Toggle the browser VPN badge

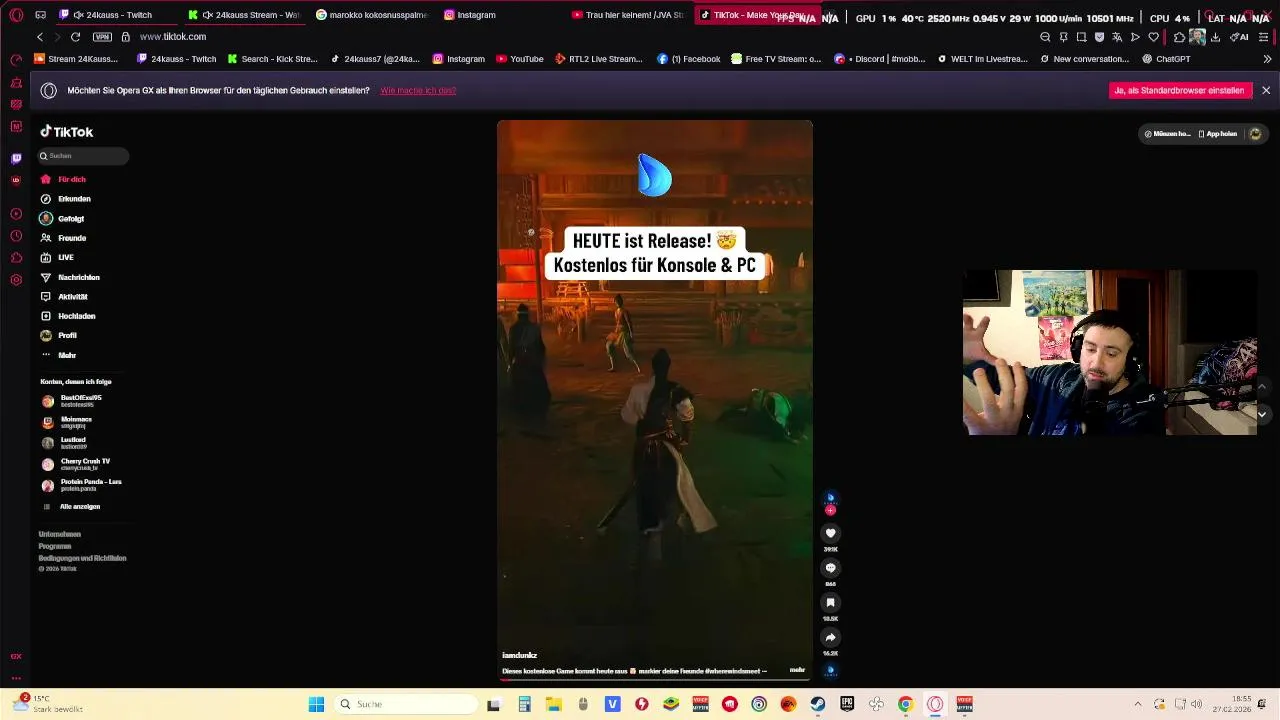102,37
